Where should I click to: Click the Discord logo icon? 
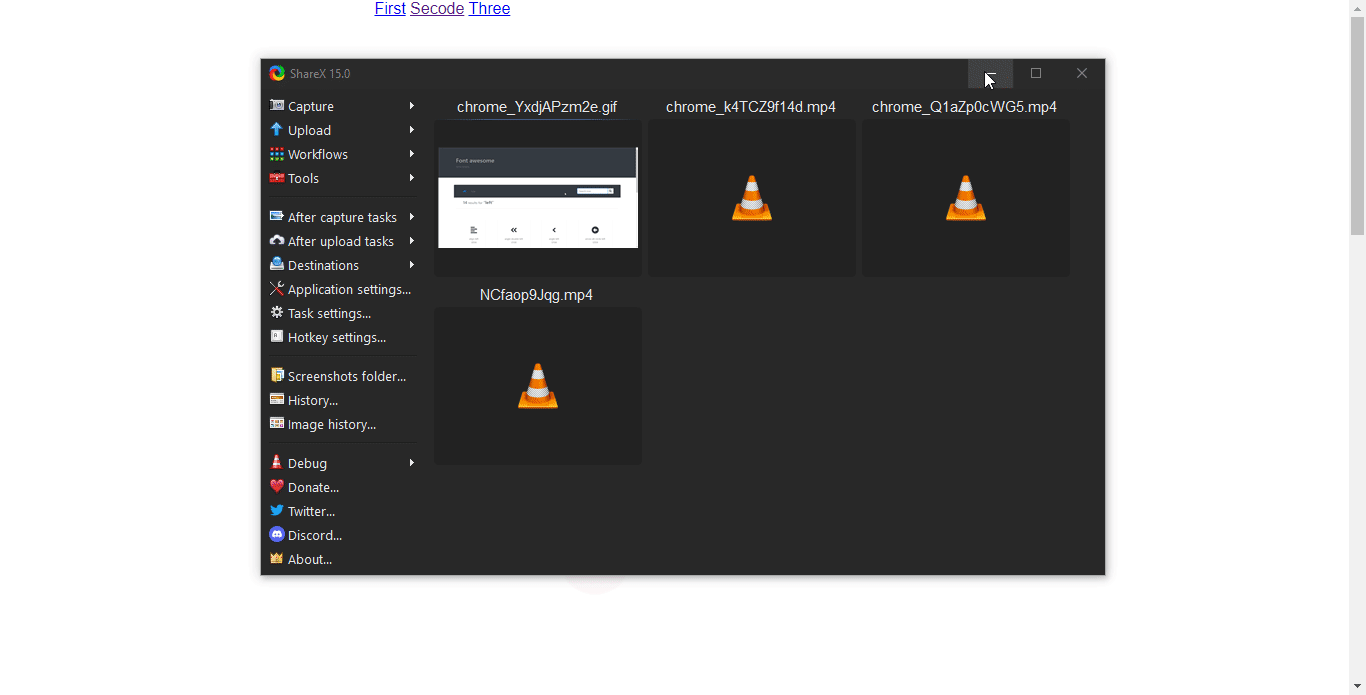pyautogui.click(x=277, y=535)
